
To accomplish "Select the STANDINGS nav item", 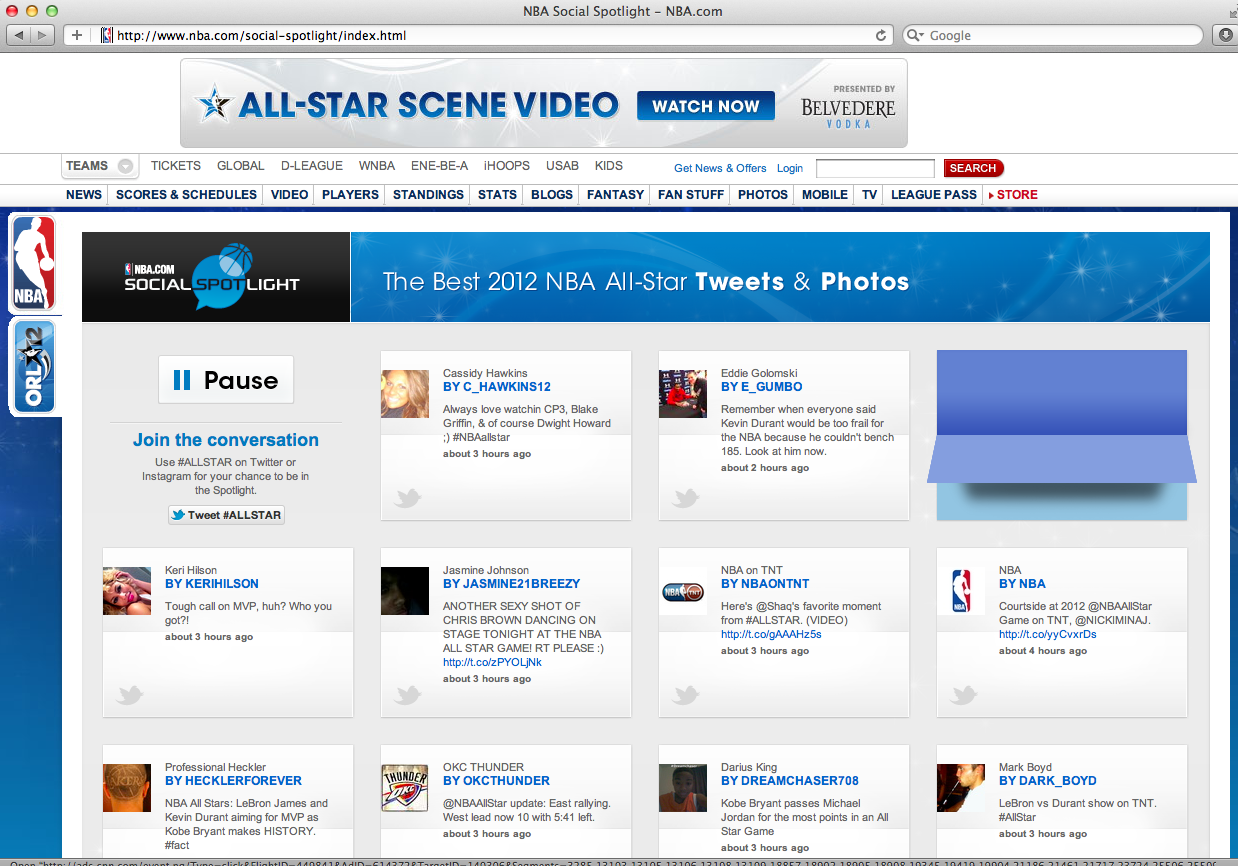I will (428, 195).
